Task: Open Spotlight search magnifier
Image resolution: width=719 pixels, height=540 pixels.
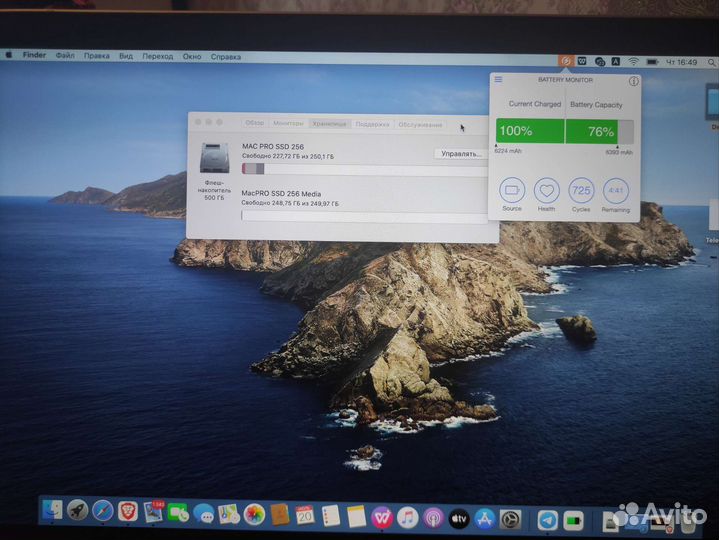Action: coord(711,62)
